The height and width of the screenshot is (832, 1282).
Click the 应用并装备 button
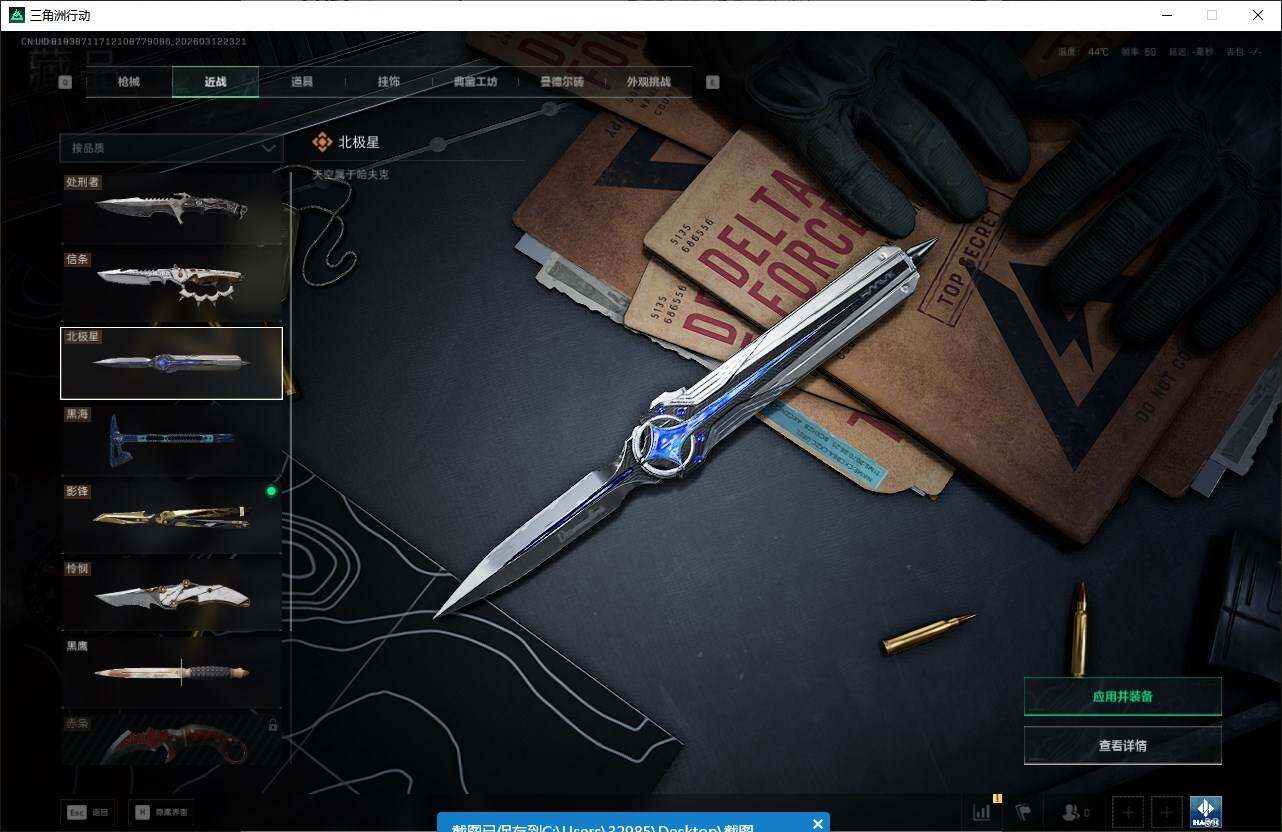pyautogui.click(x=1122, y=696)
